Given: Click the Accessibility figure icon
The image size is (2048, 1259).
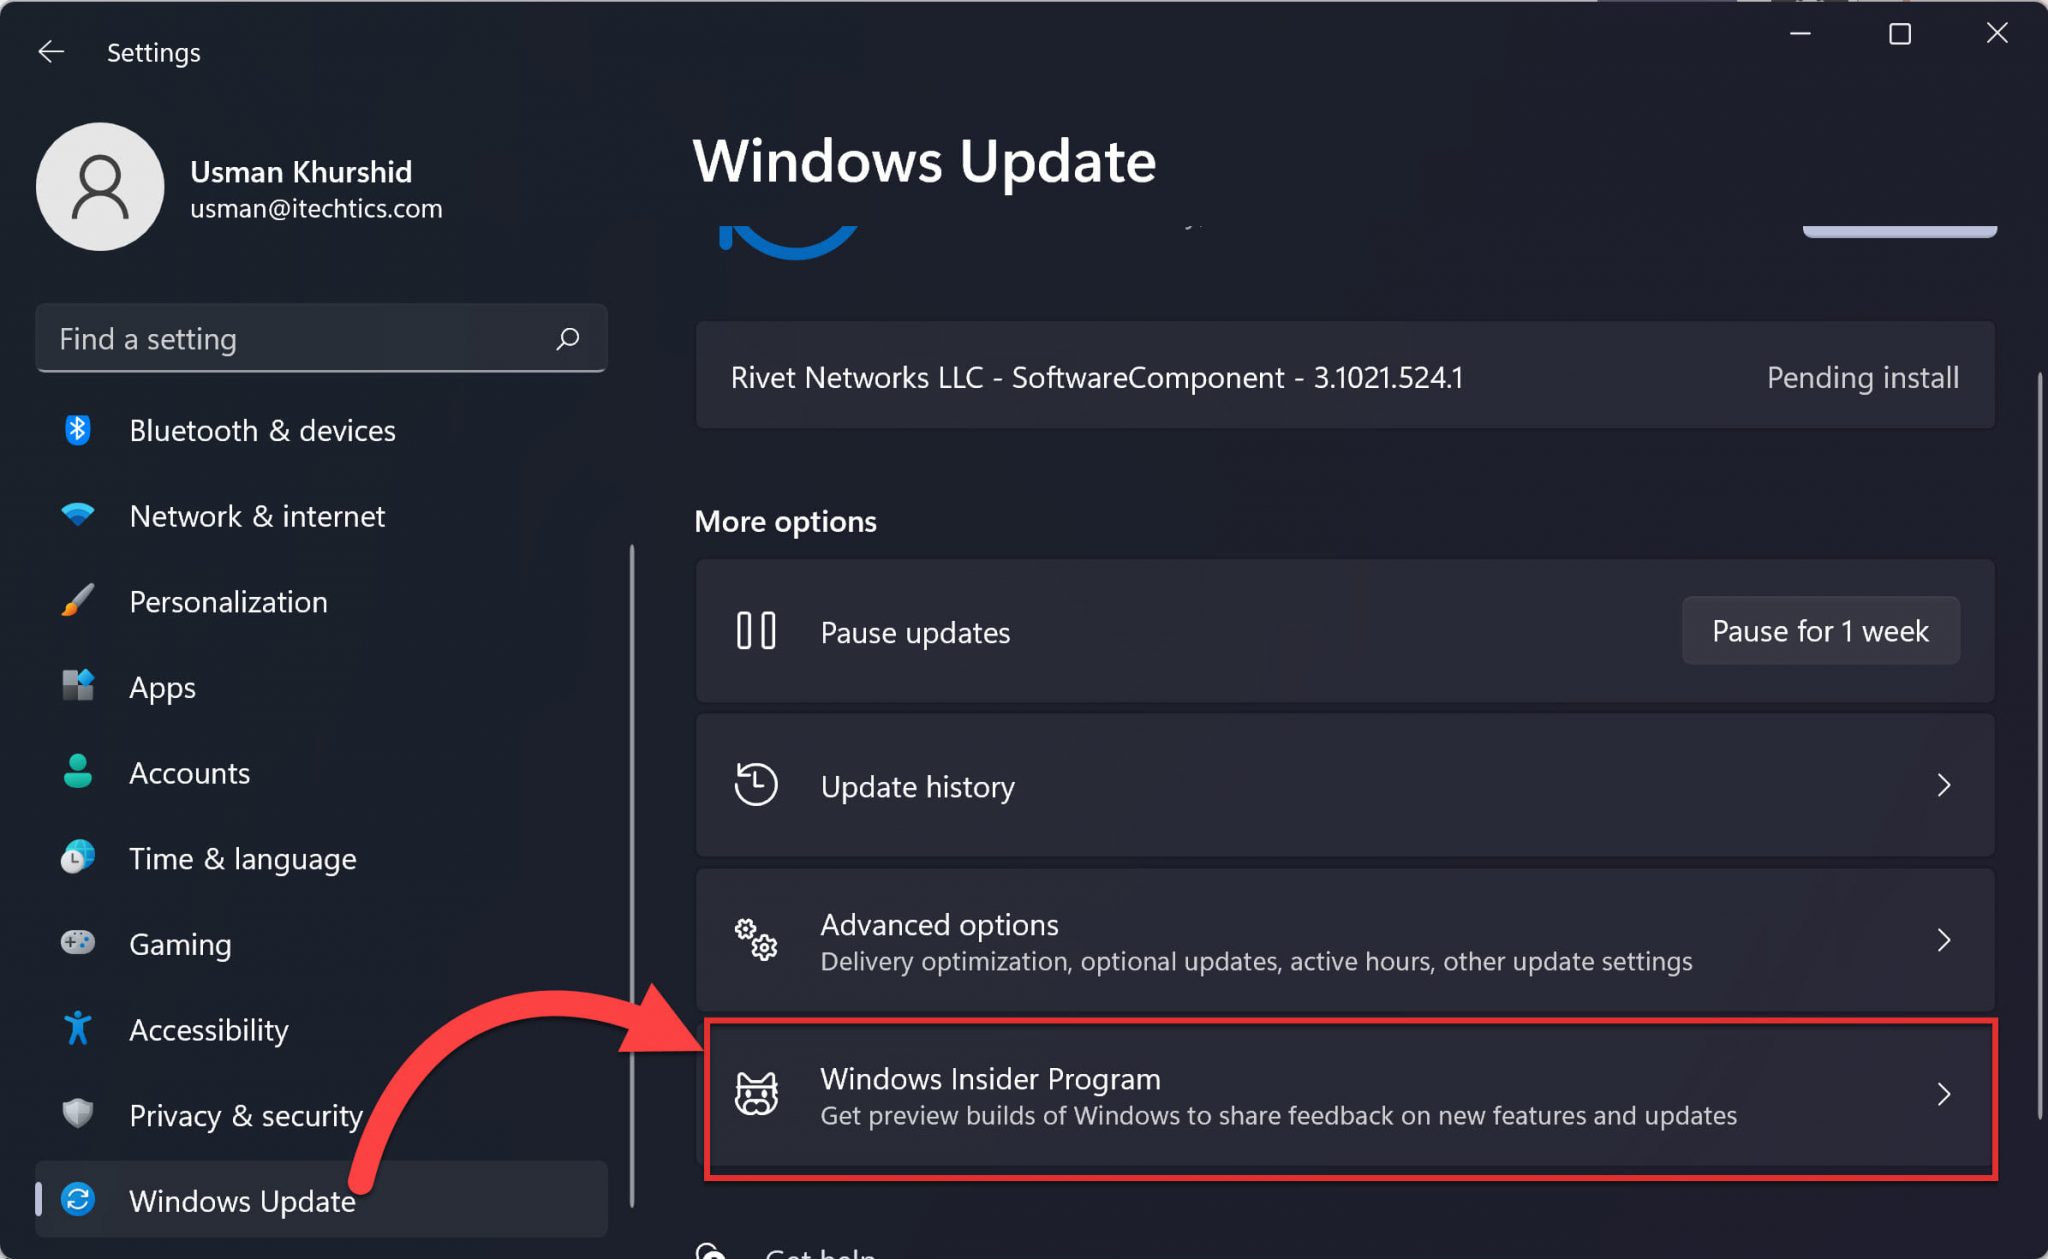Looking at the screenshot, I should pos(78,1029).
